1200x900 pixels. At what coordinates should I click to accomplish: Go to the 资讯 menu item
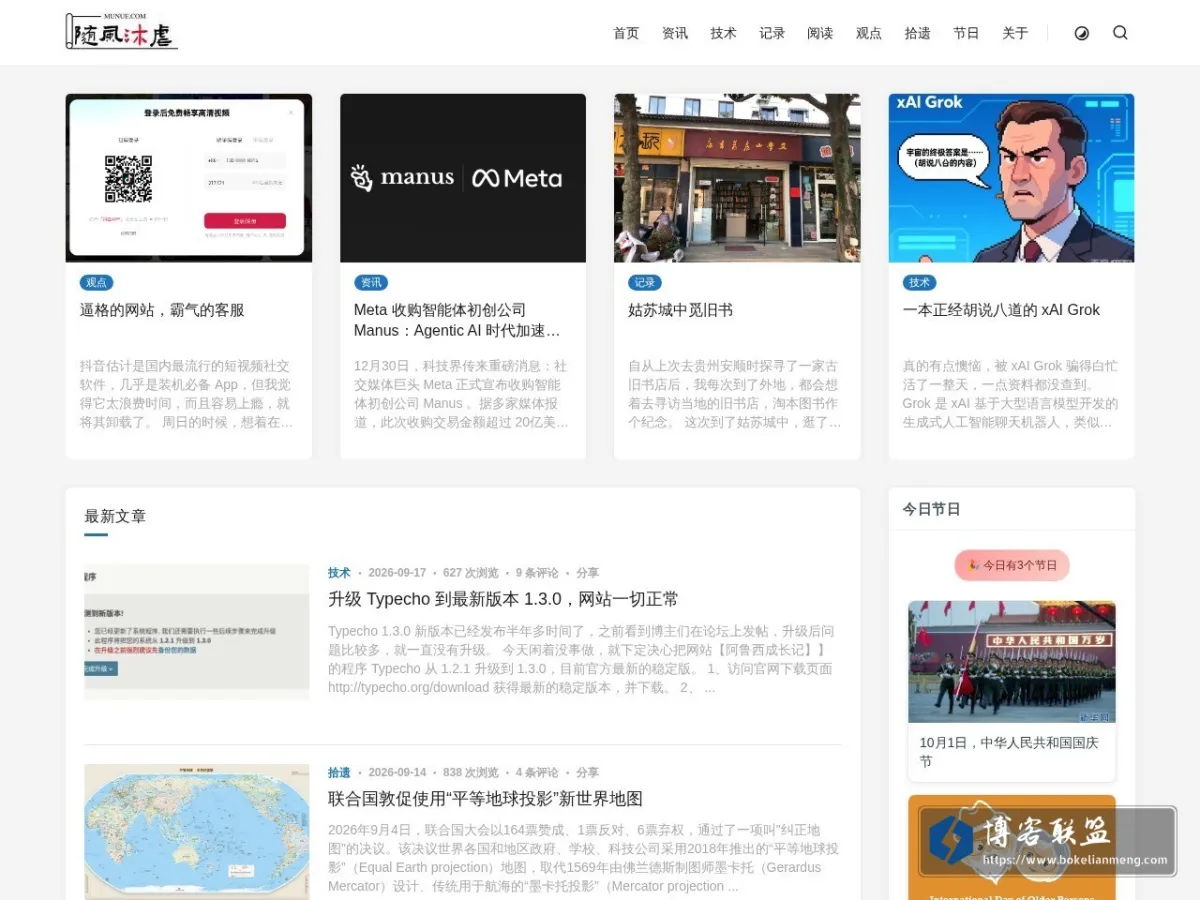tap(675, 33)
